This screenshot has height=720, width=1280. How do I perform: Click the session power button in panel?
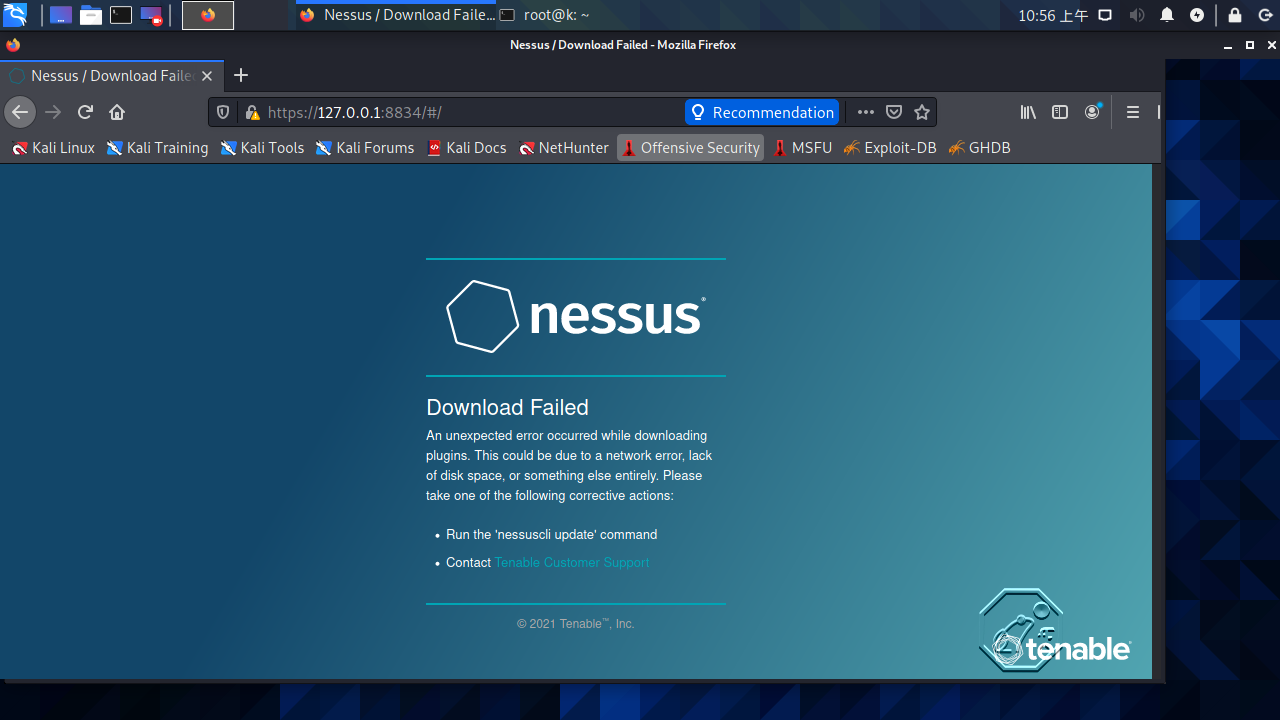pyautogui.click(x=1264, y=15)
